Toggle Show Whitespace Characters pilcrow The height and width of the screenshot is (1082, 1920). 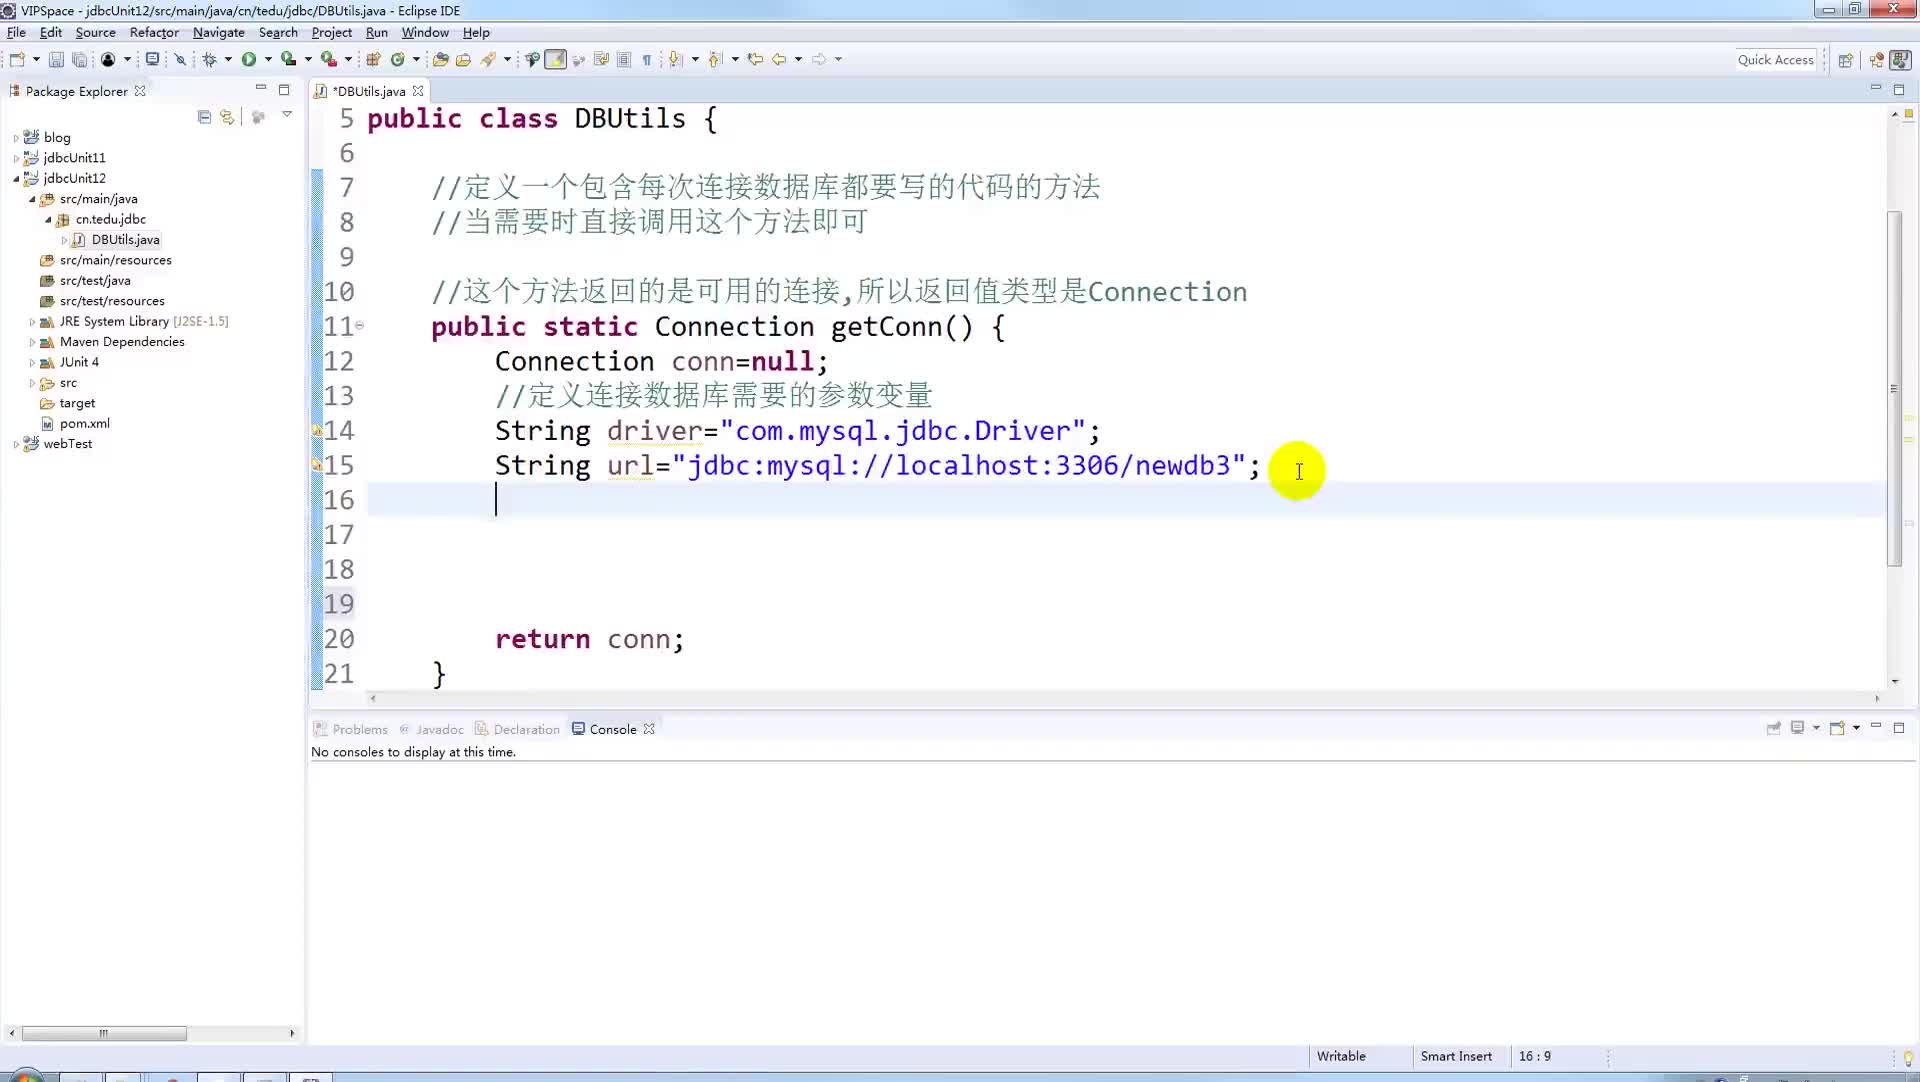point(647,59)
